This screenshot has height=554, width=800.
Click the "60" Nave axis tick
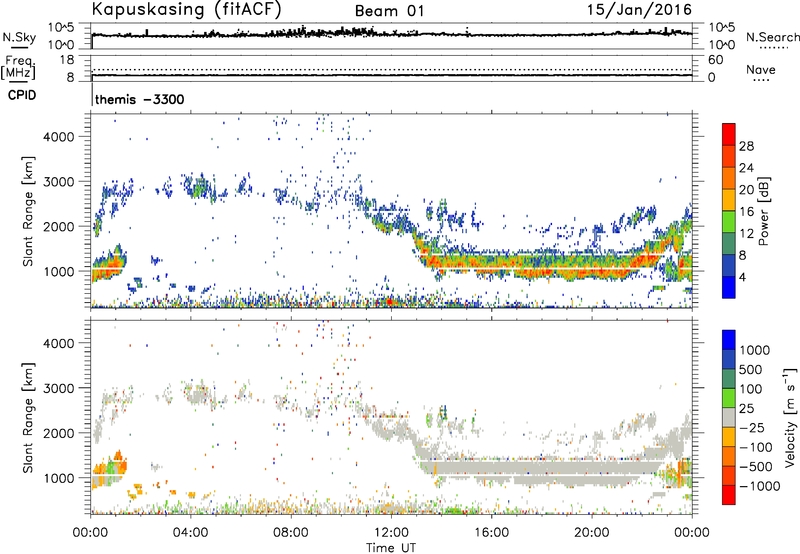715,60
